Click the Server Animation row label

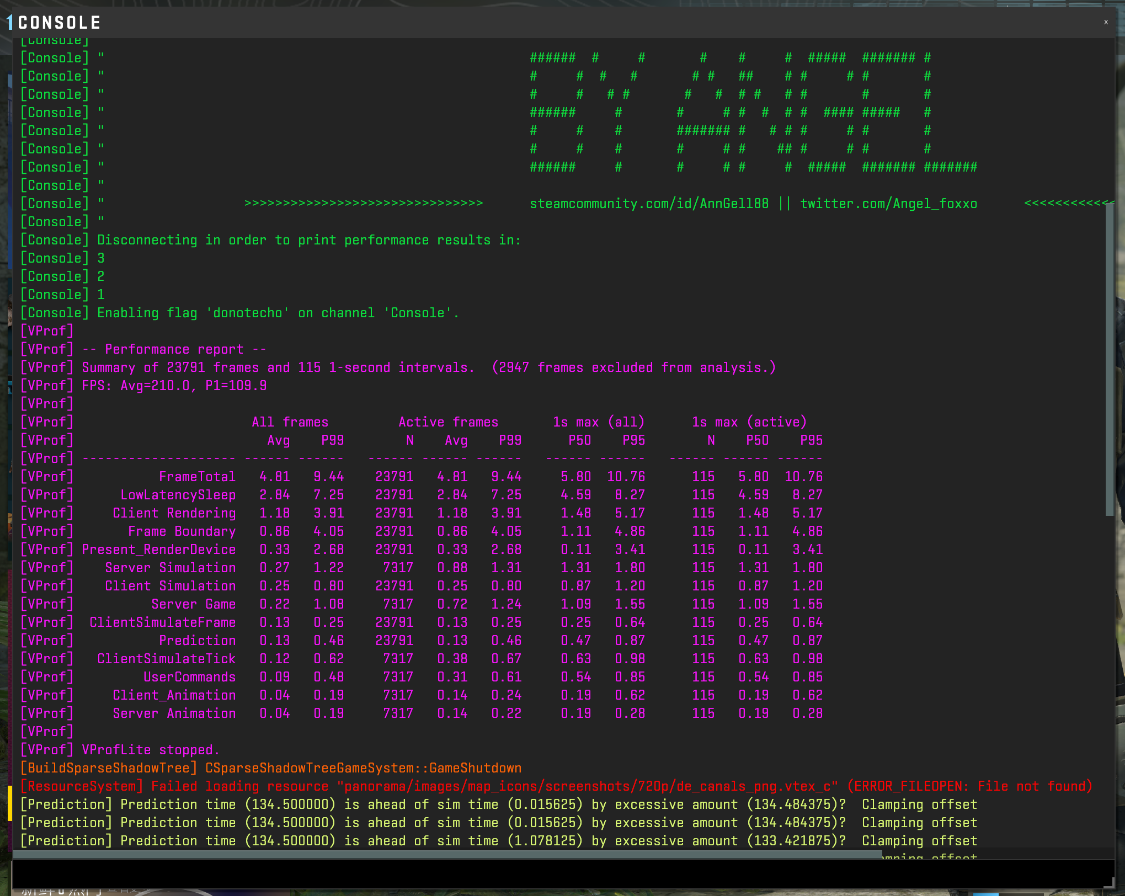click(x=174, y=714)
